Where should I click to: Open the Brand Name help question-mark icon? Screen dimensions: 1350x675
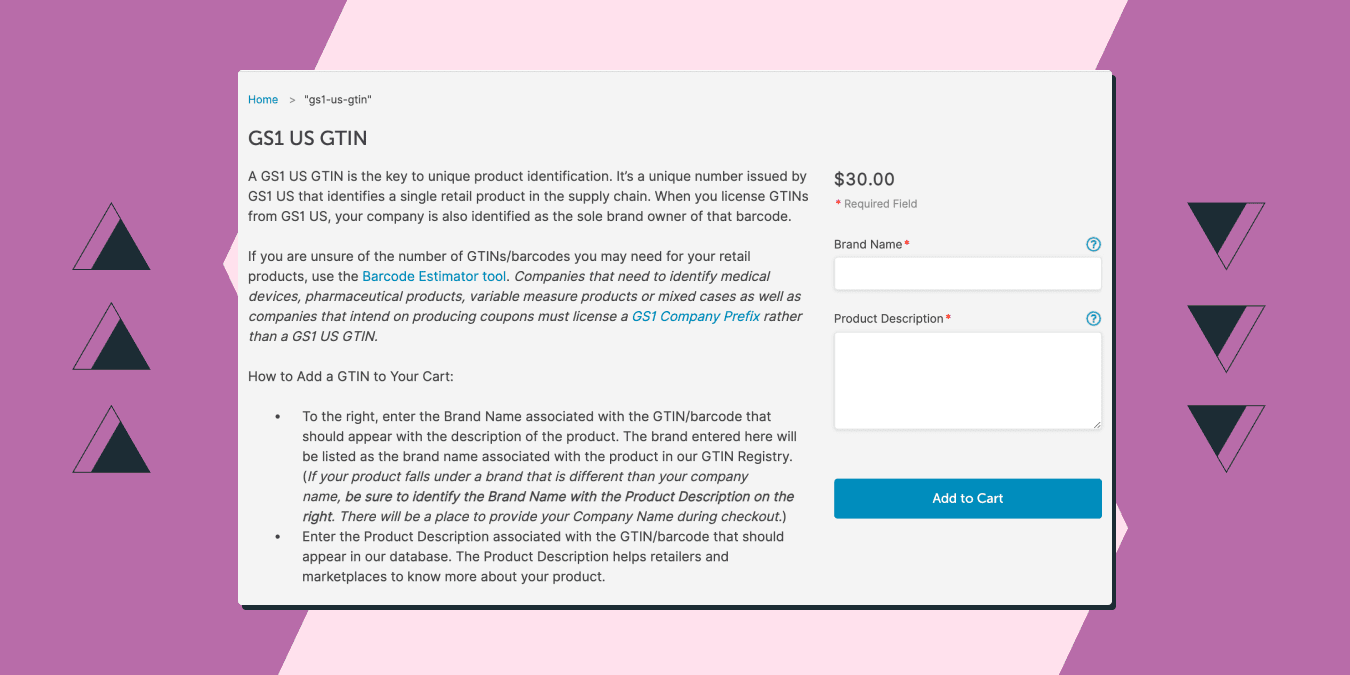(1093, 244)
